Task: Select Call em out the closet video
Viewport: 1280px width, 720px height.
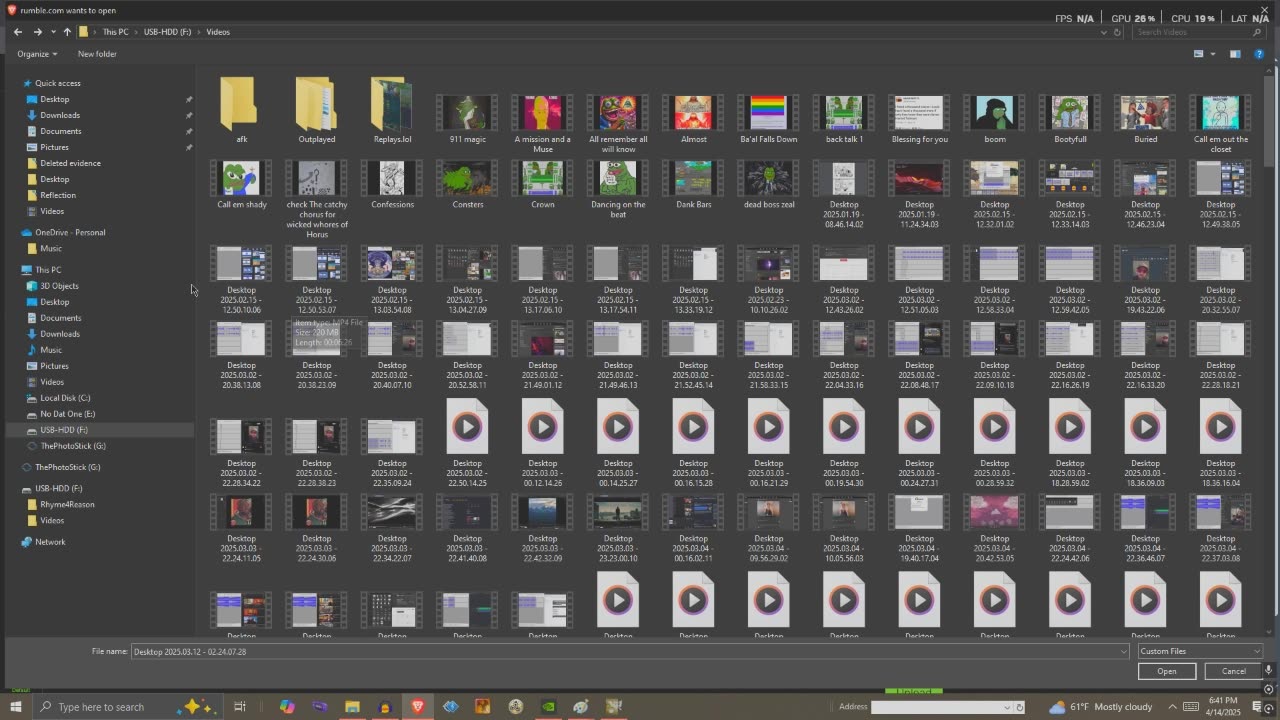Action: [x=1221, y=125]
